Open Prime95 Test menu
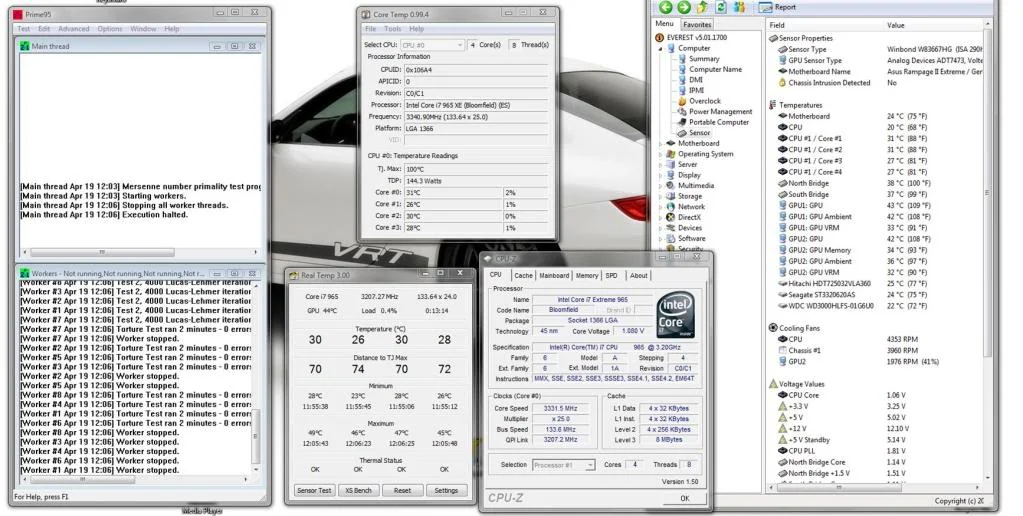The width and height of the screenshot is (1023, 516). (24, 29)
